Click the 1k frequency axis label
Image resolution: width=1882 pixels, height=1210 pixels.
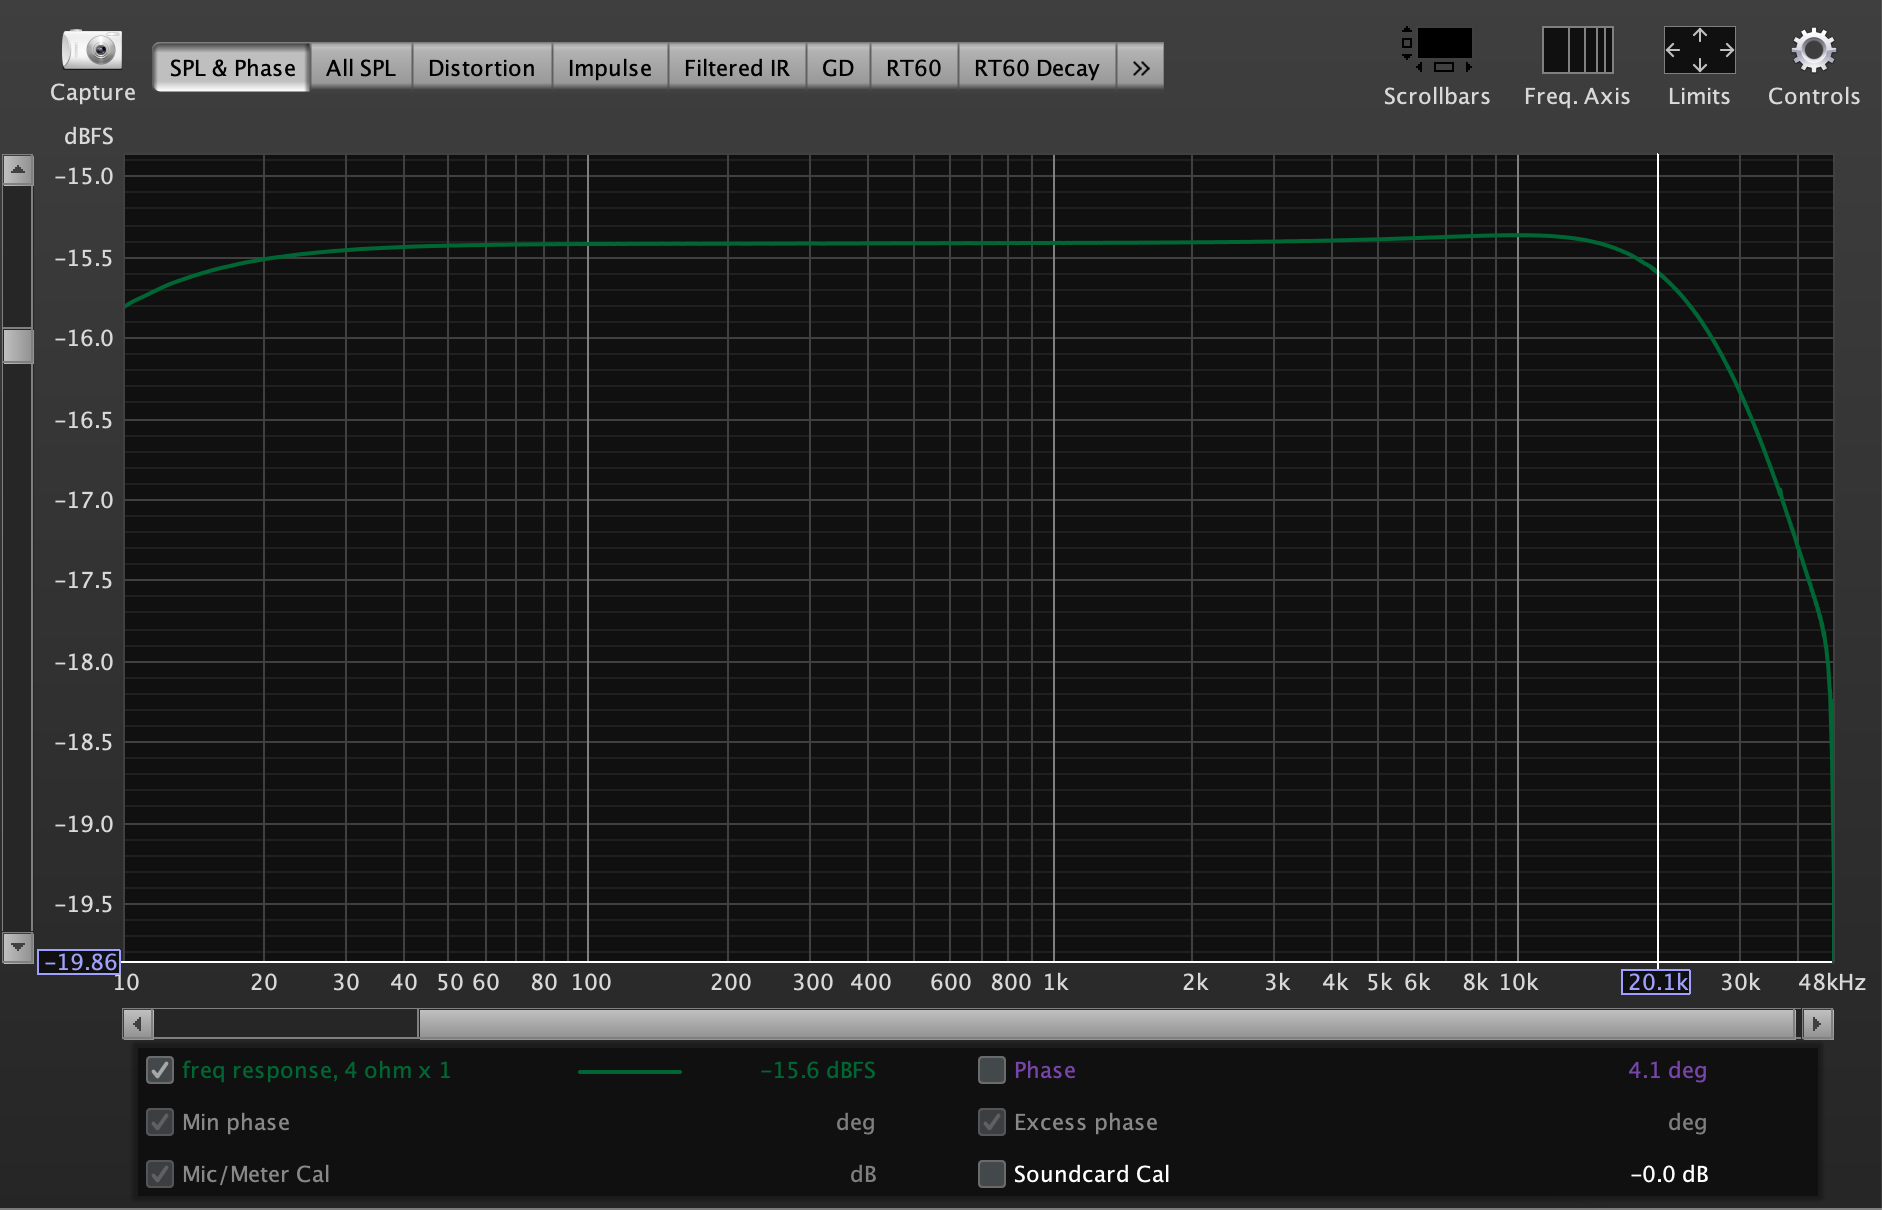[x=1056, y=982]
